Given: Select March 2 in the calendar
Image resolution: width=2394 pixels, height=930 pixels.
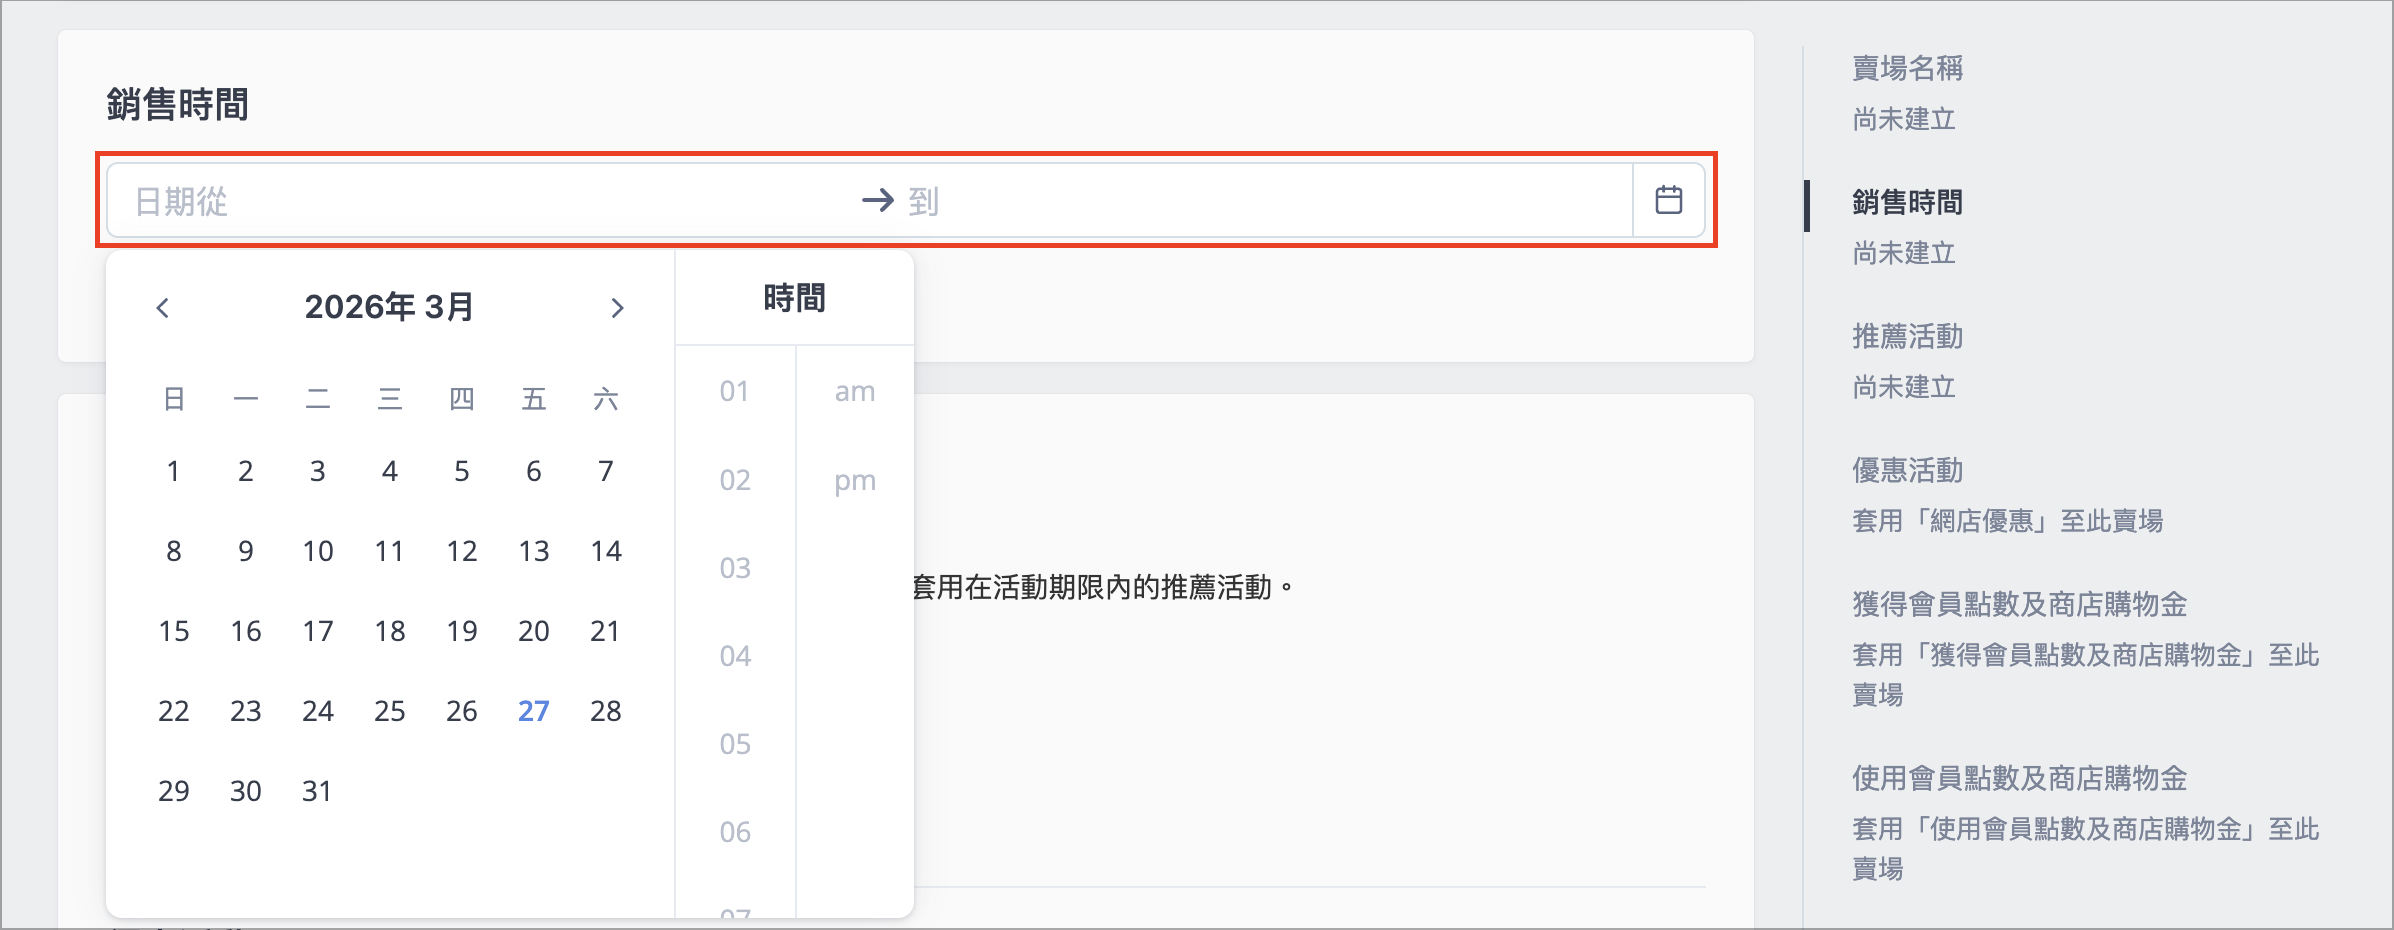Looking at the screenshot, I should coord(246,471).
